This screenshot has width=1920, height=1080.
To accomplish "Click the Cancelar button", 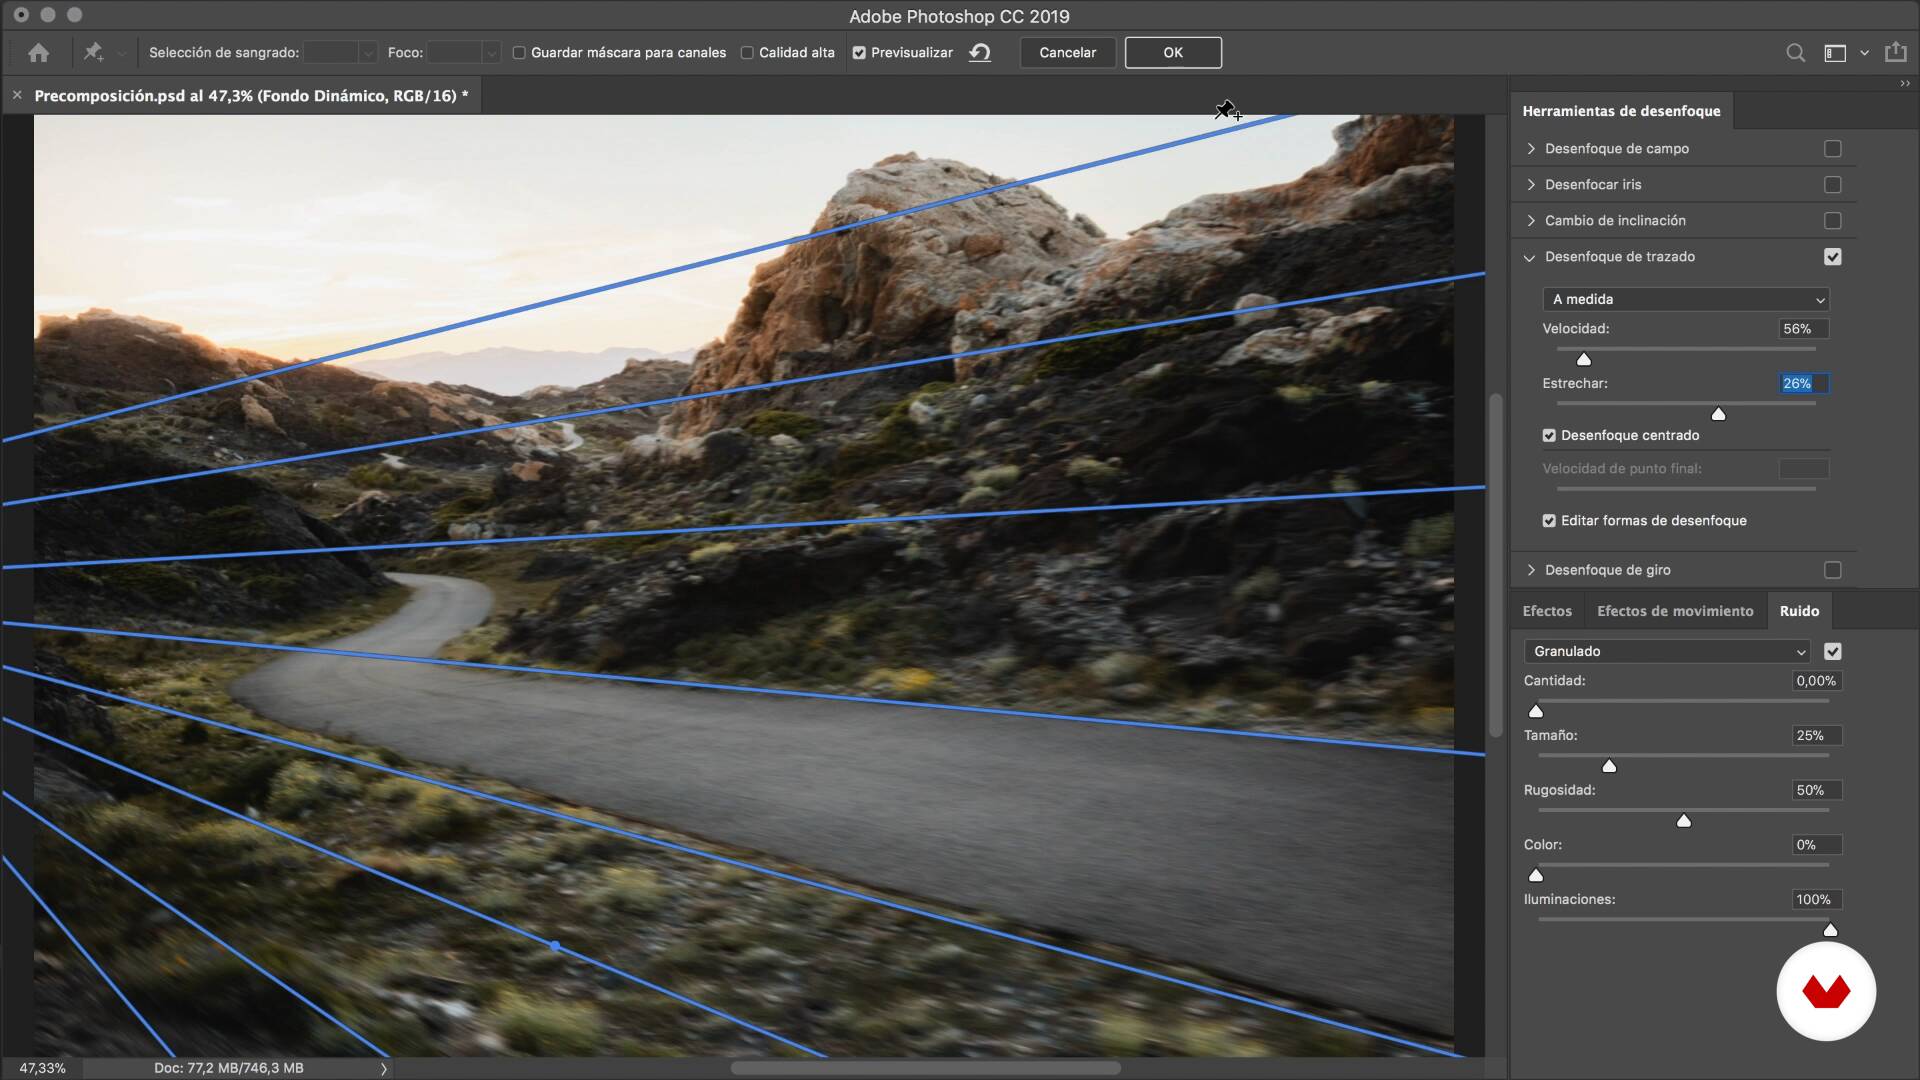I will coord(1067,52).
